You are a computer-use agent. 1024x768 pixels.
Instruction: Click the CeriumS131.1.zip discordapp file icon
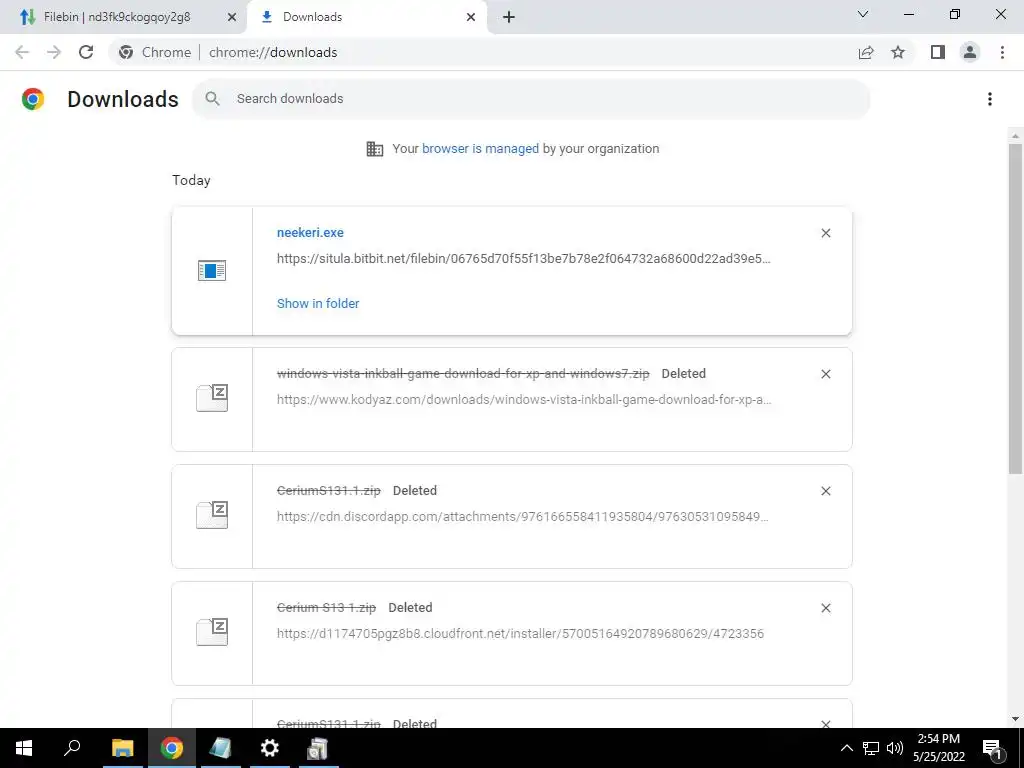(x=212, y=515)
